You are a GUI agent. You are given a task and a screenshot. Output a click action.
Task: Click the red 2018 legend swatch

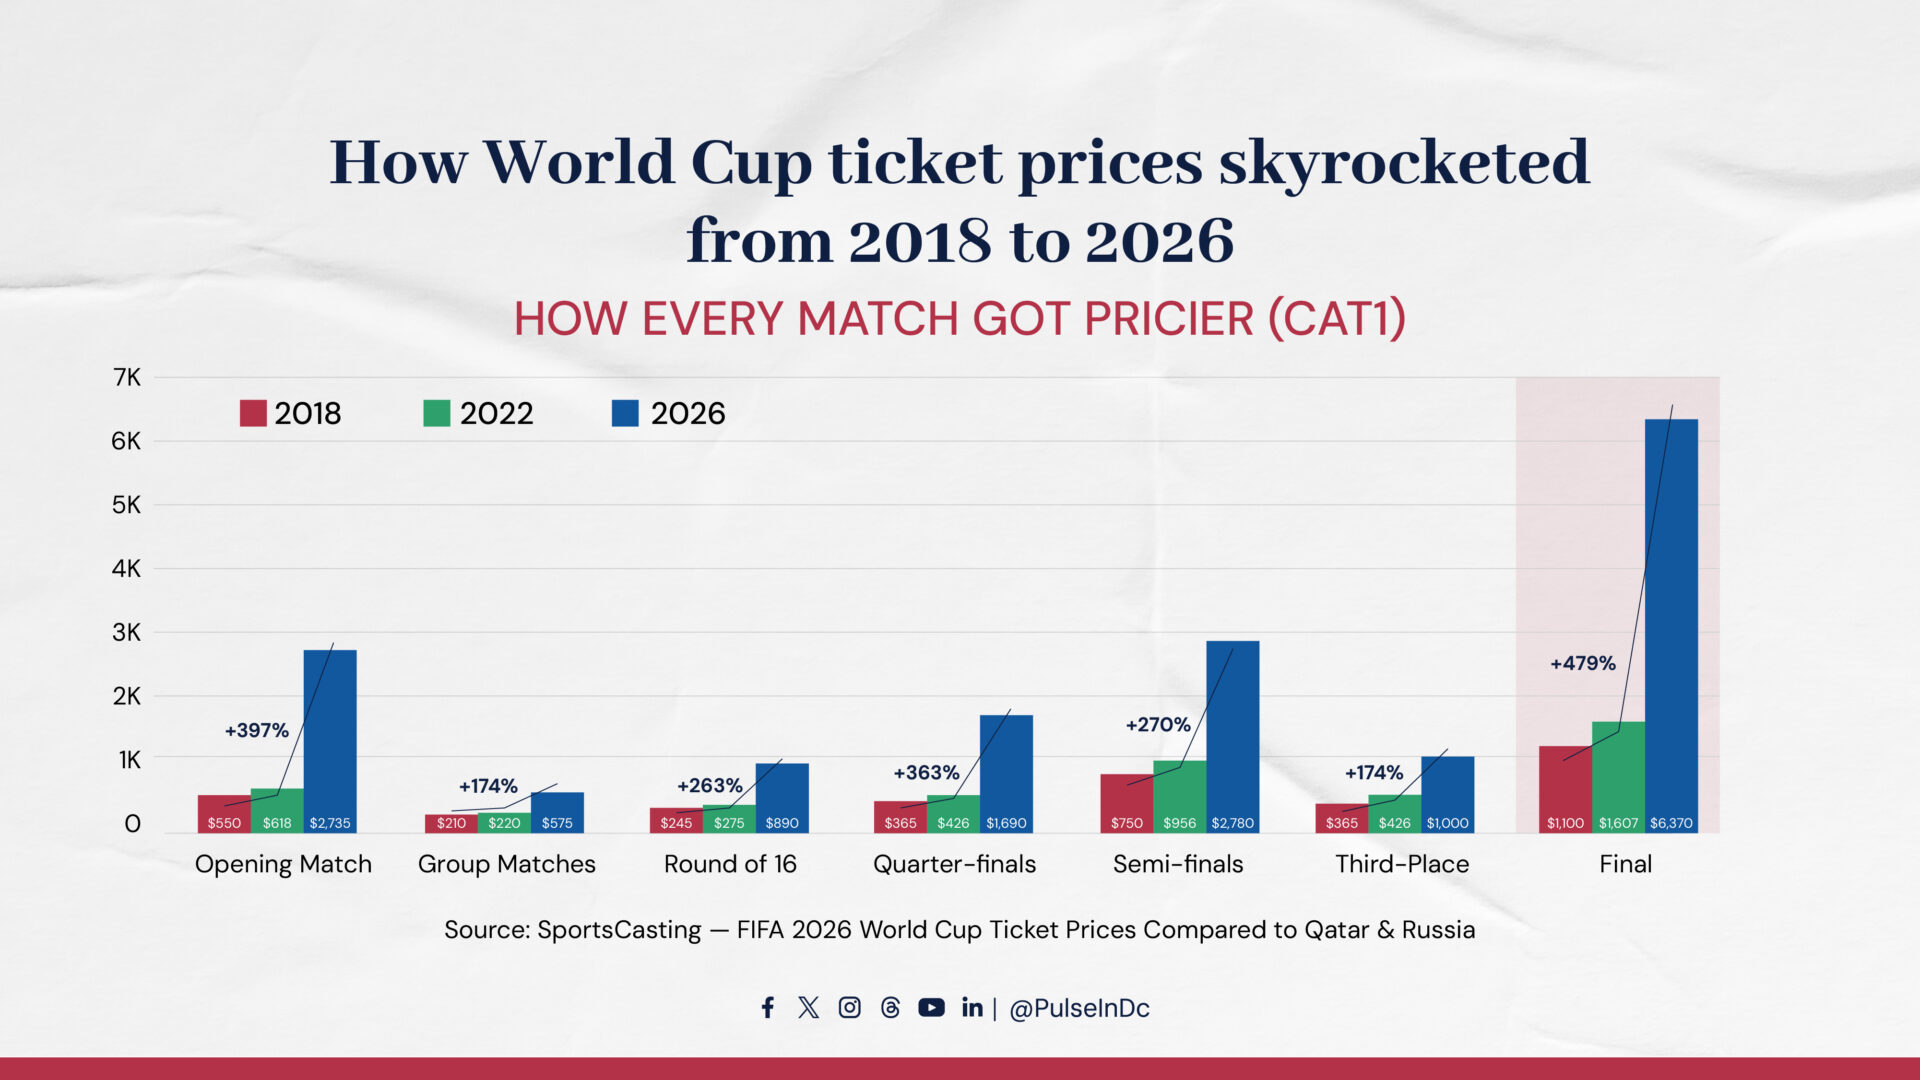(x=253, y=413)
